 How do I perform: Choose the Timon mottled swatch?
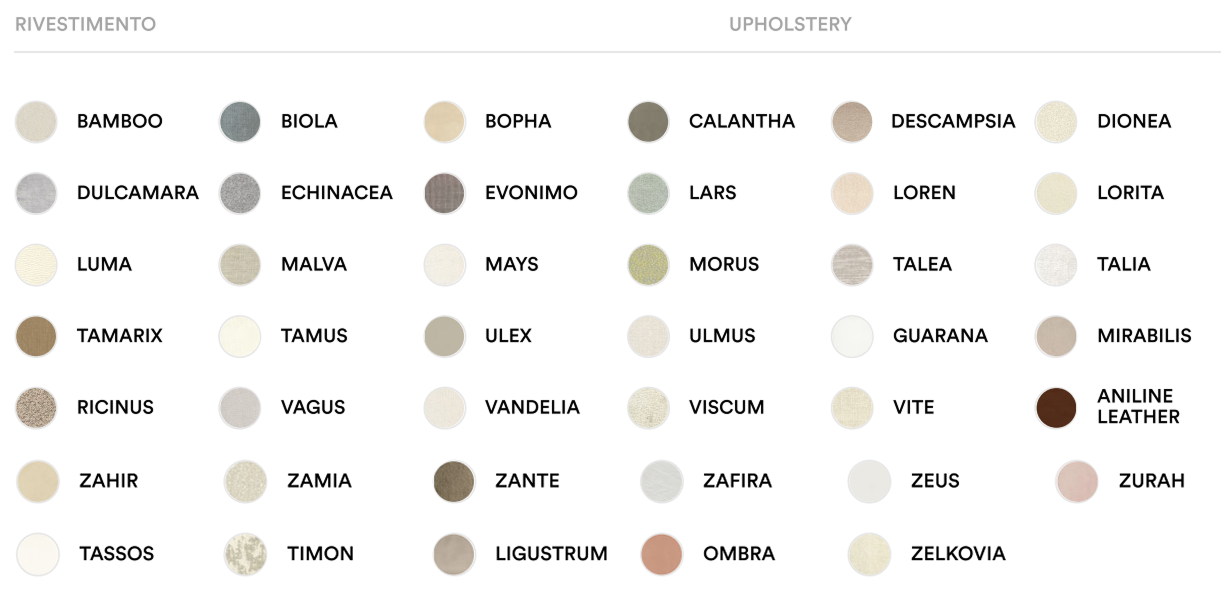click(x=246, y=554)
